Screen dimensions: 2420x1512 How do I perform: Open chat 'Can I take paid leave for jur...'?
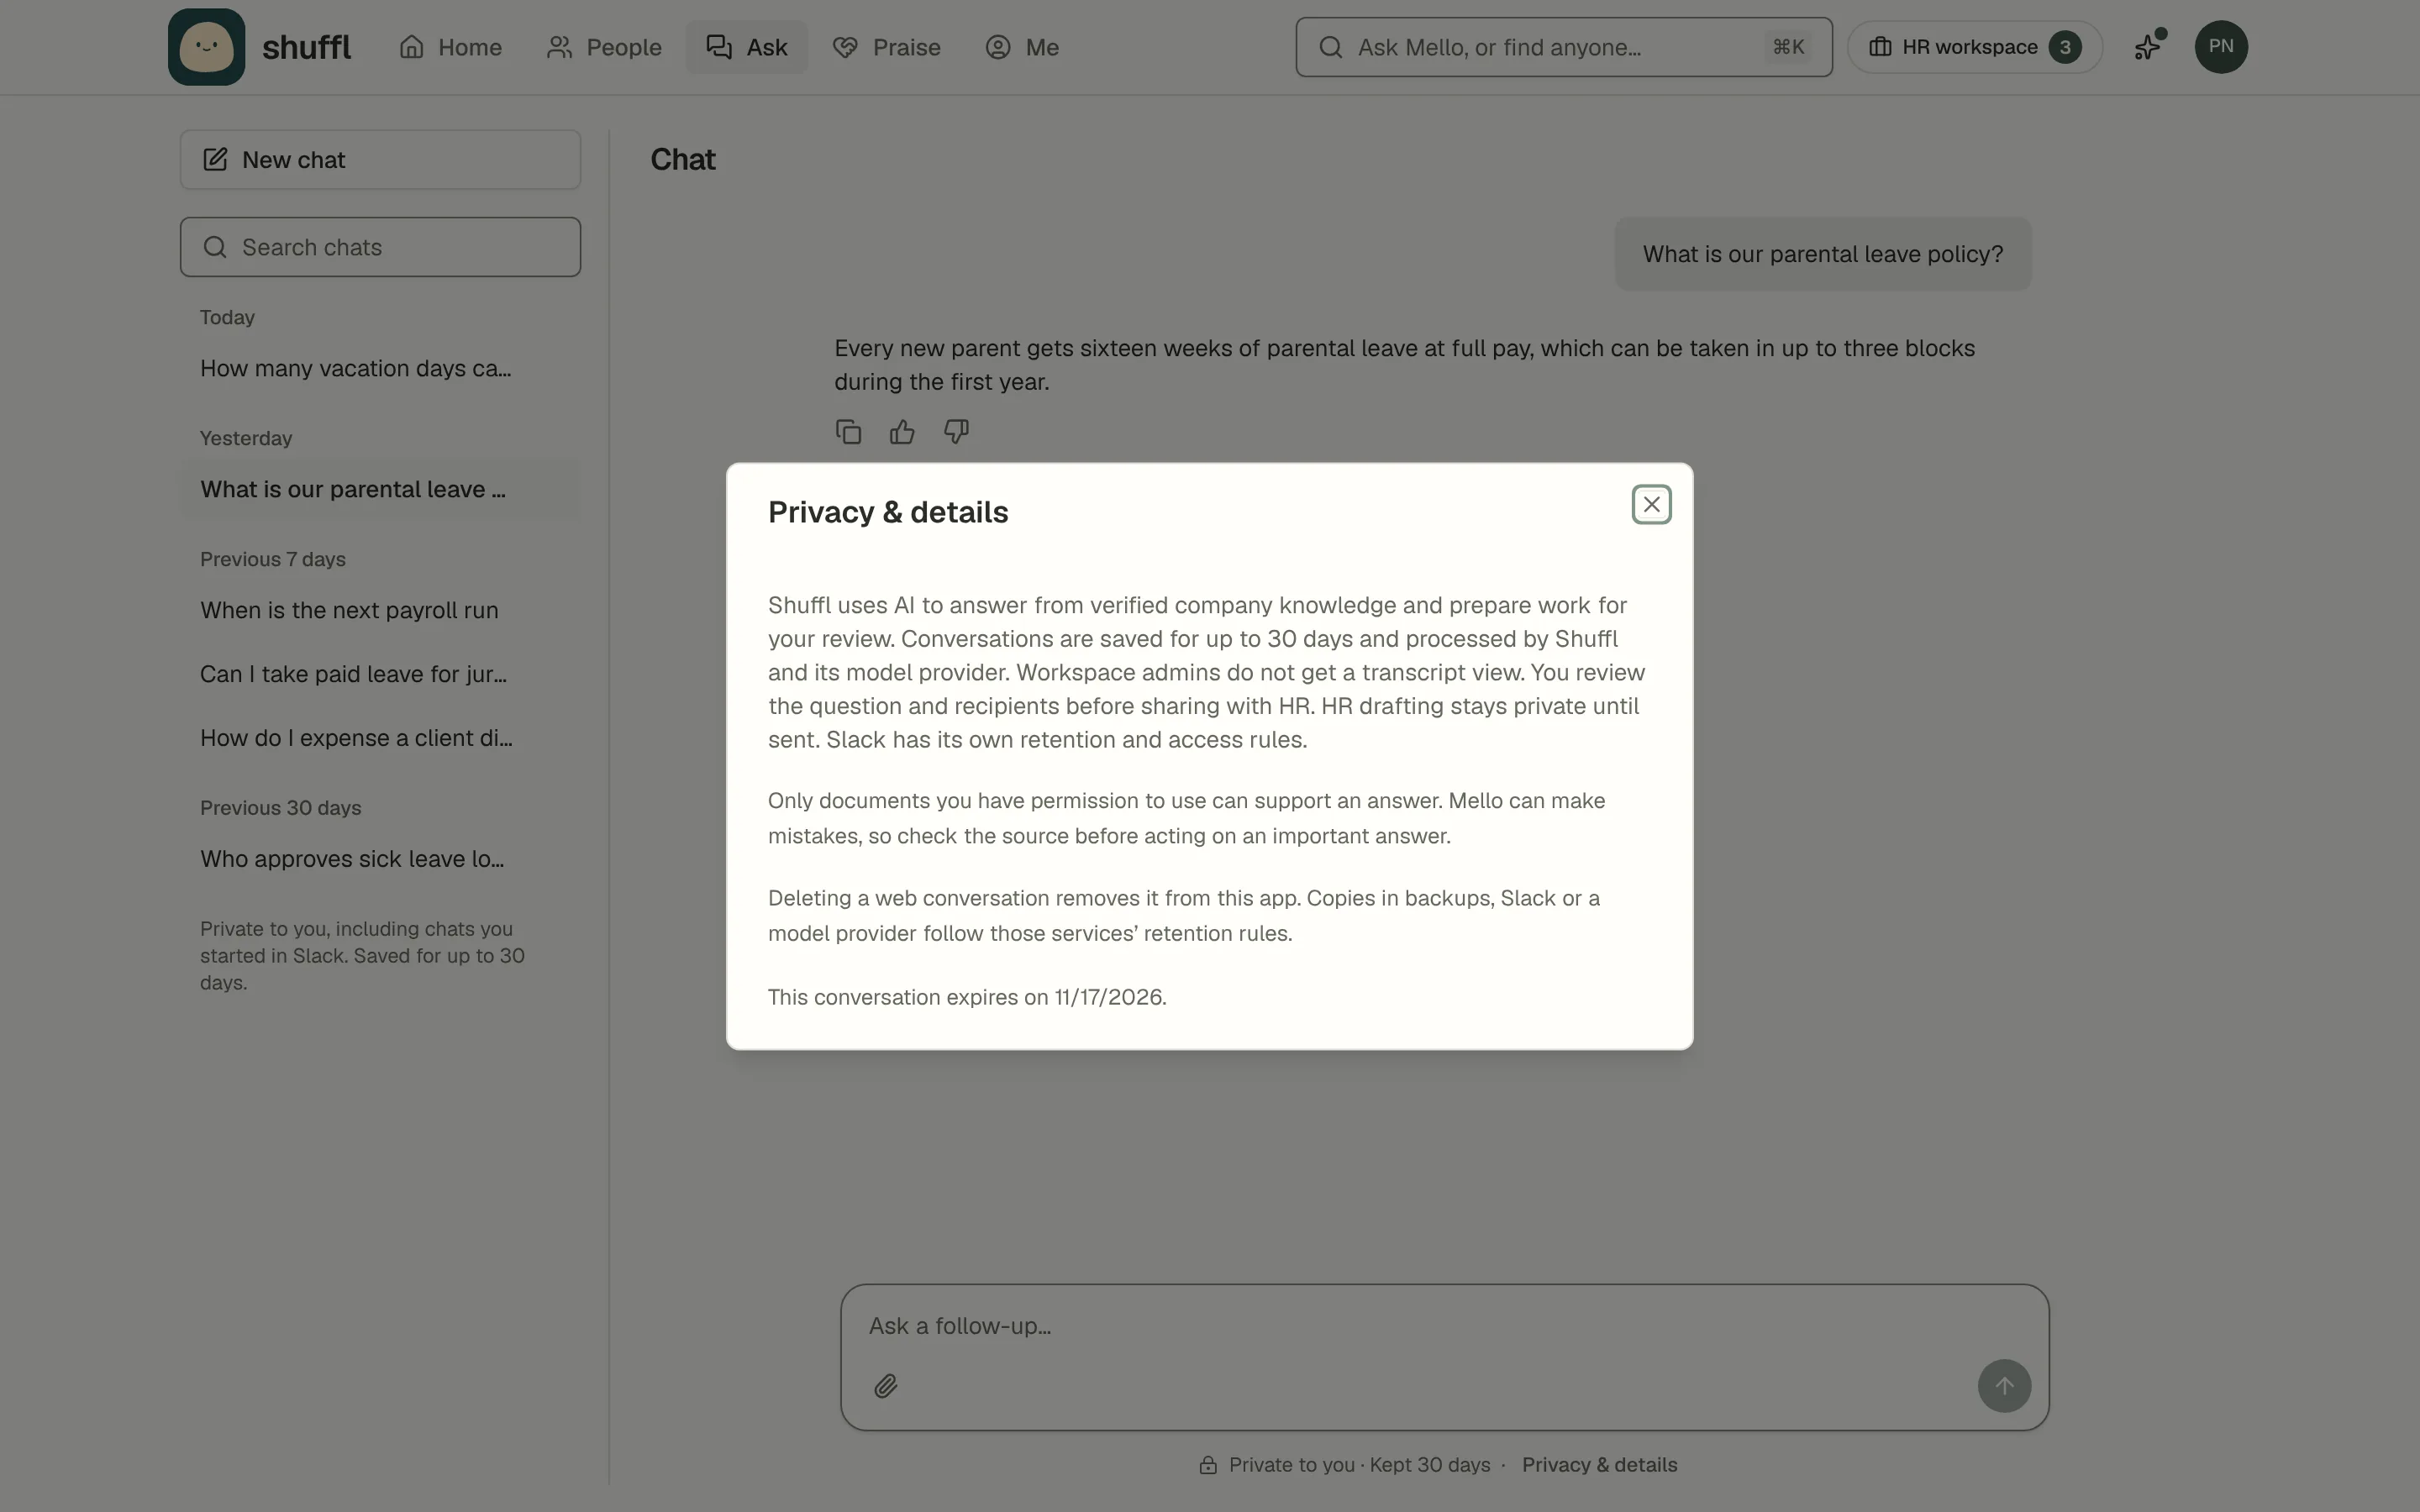(x=380, y=674)
